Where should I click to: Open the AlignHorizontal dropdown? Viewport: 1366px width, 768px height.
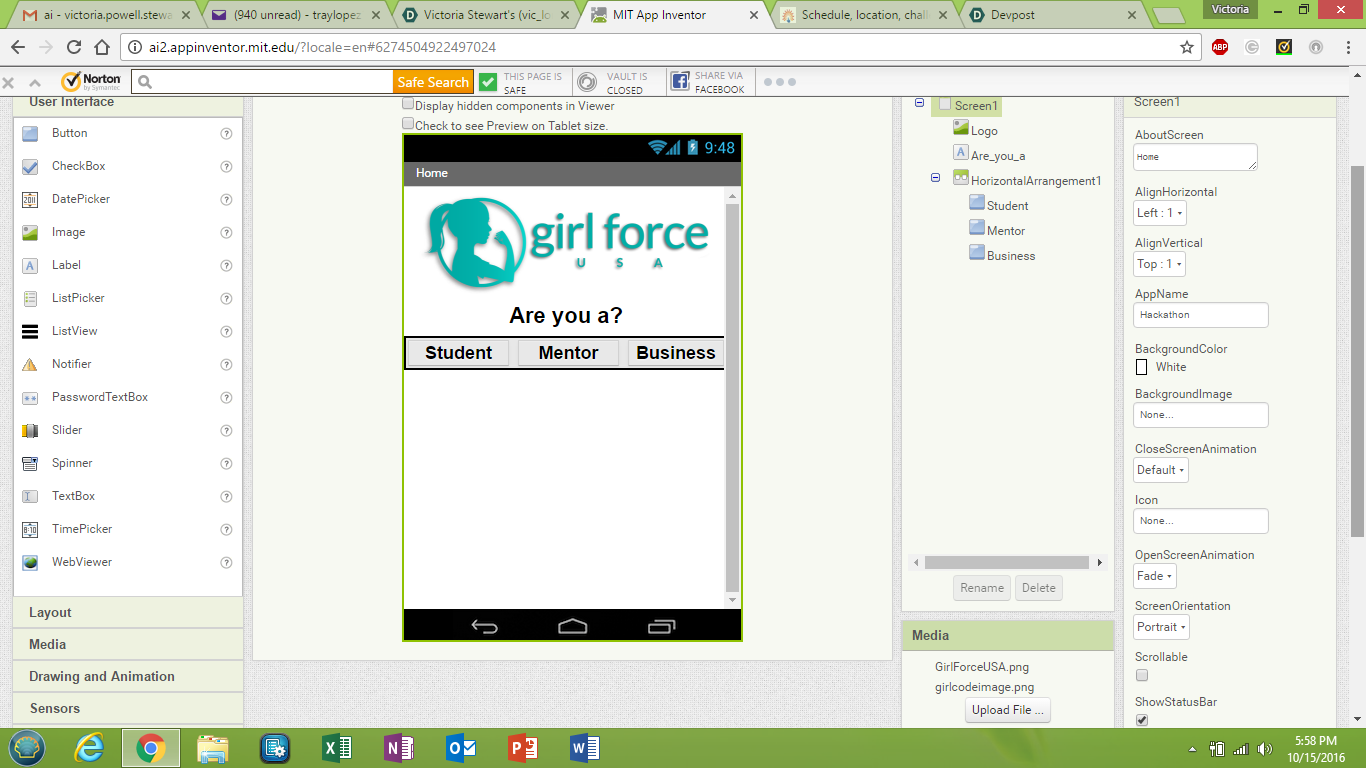point(1158,213)
